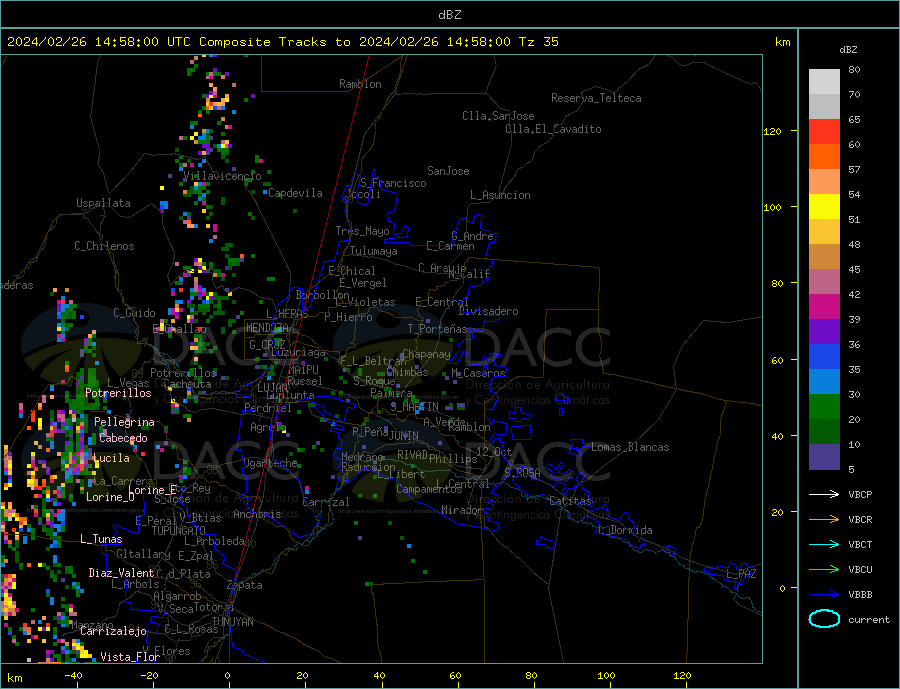Click the Vista_Flor place label
The image size is (900, 689).
pyautogui.click(x=130, y=656)
